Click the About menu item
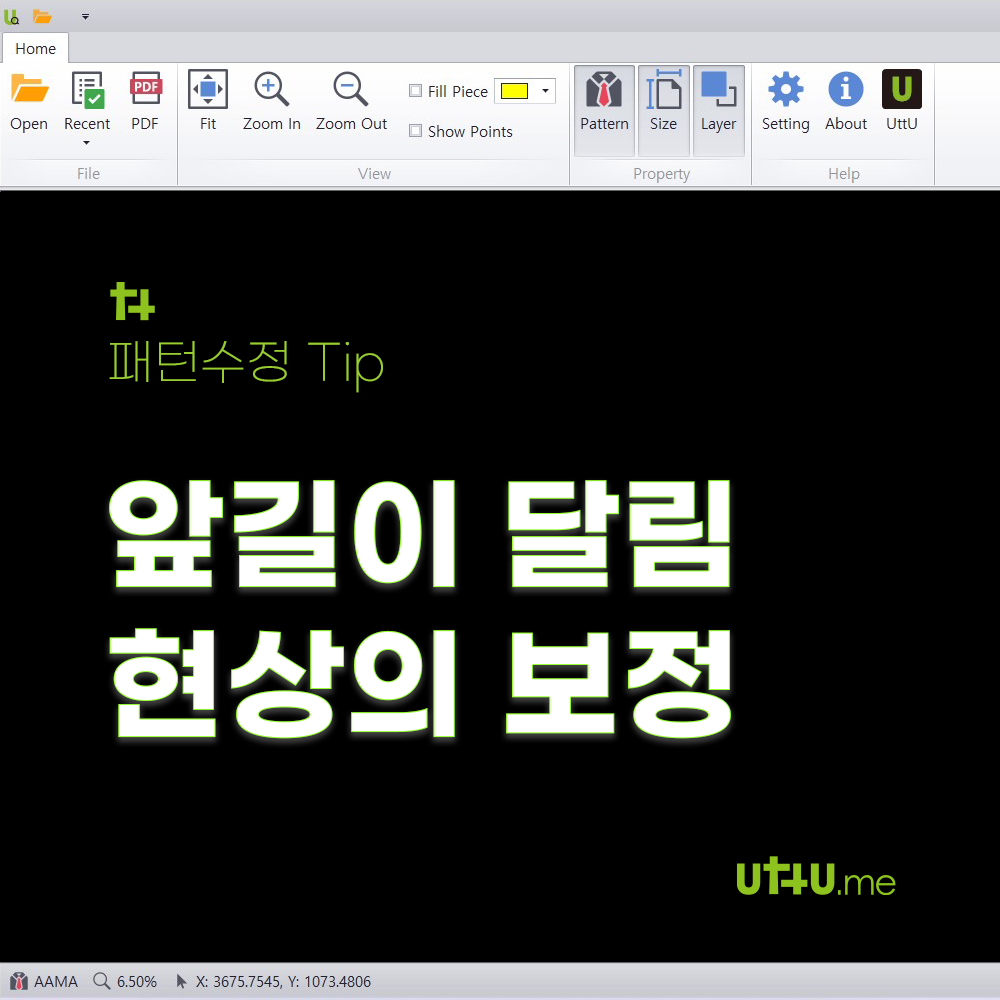Screen dimensions: 1000x1000 (x=845, y=100)
